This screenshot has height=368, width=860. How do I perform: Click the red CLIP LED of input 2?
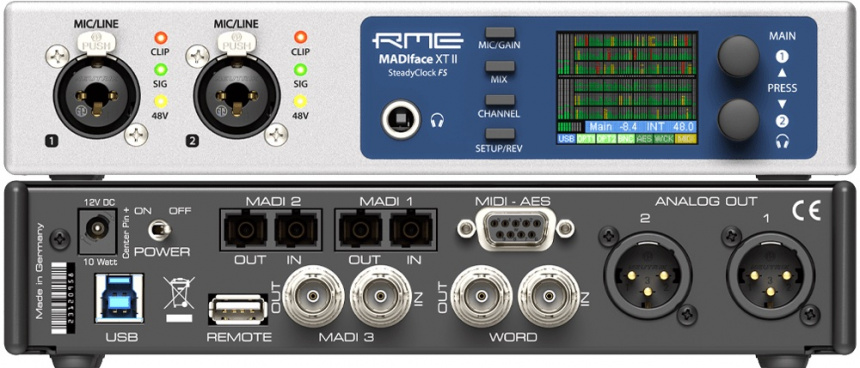coord(300,38)
